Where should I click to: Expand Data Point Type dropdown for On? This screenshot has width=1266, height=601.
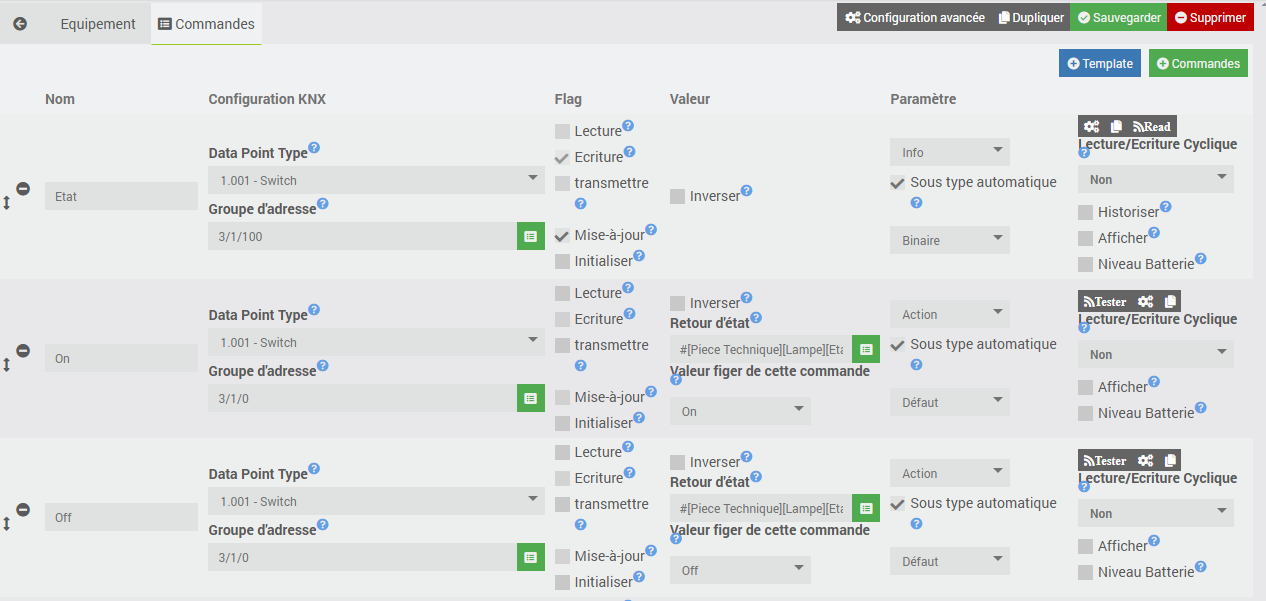376,342
